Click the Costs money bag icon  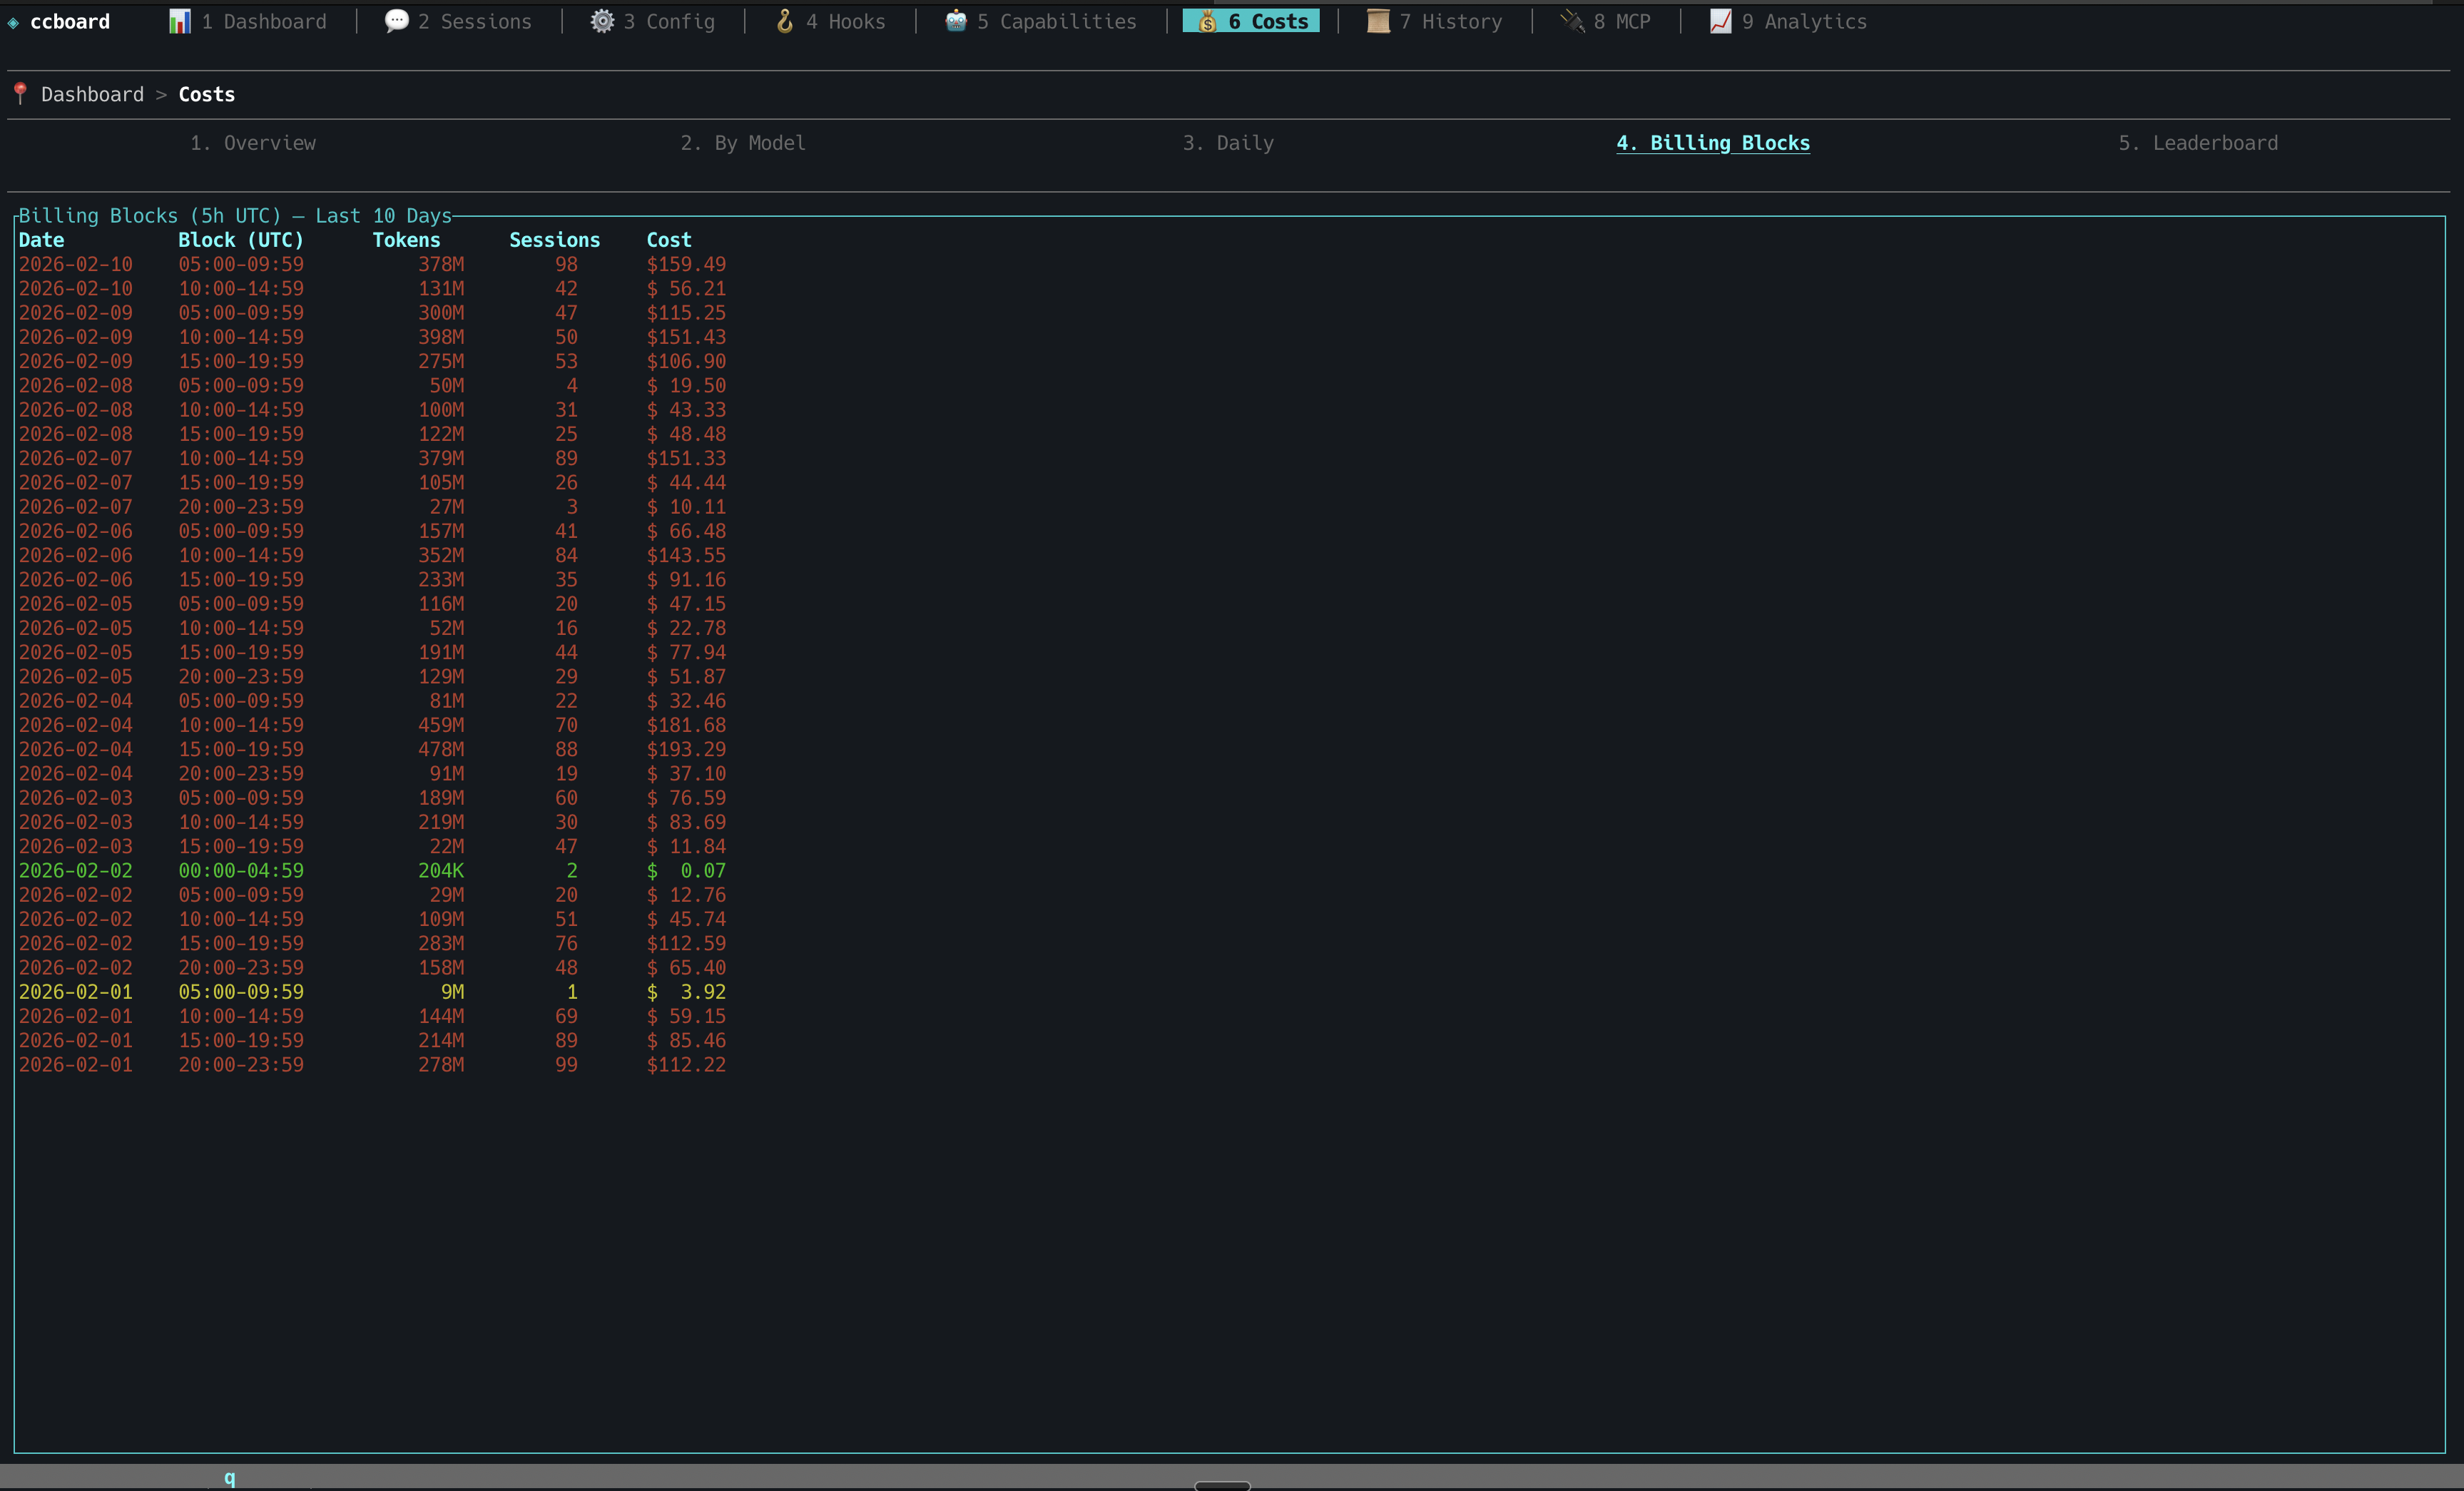1207,21
